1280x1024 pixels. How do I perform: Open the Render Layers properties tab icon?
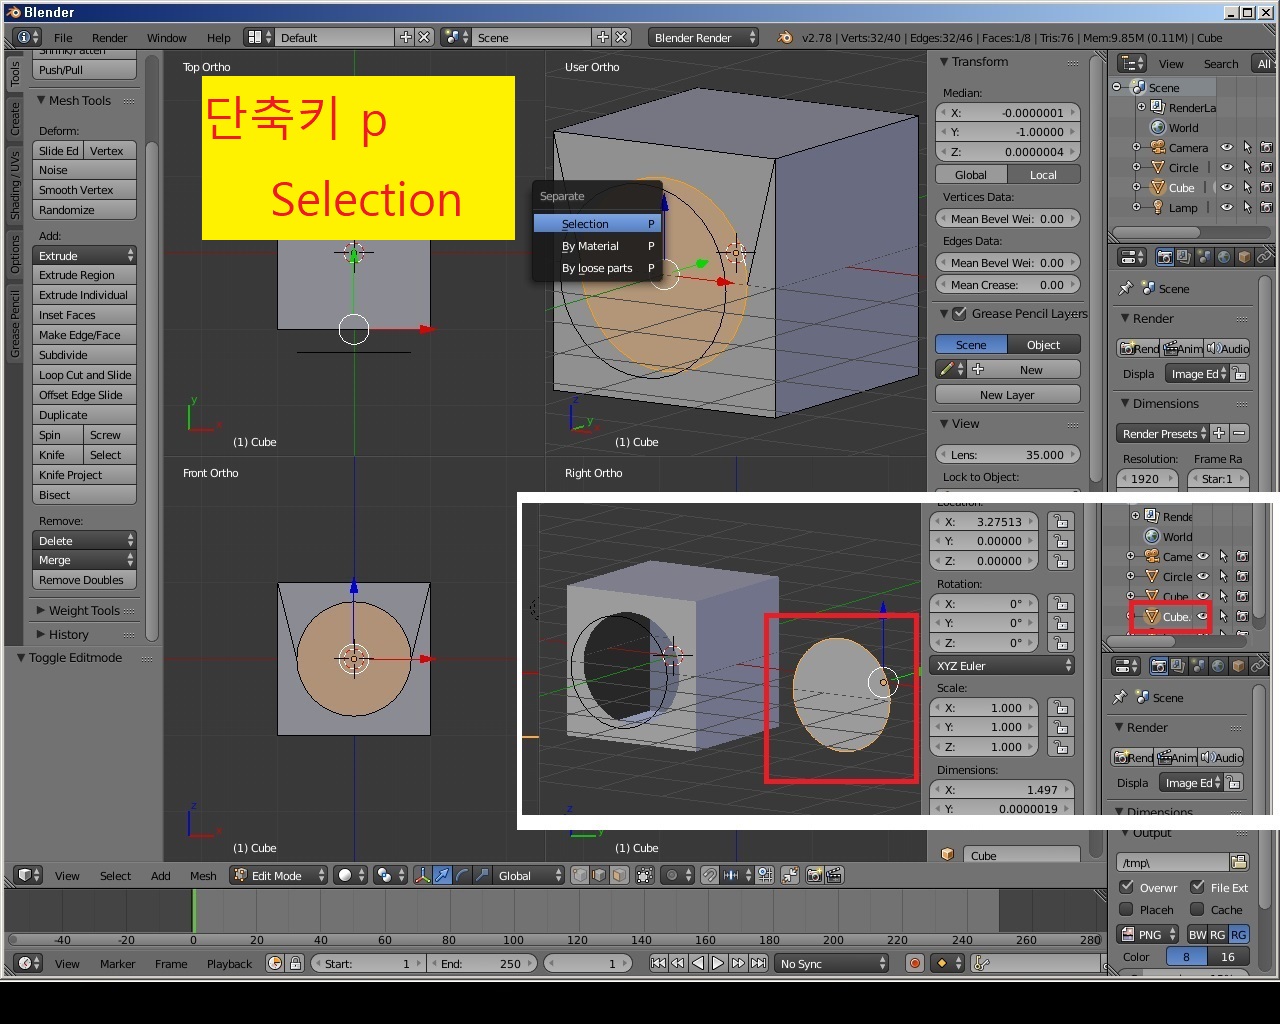tap(1184, 257)
